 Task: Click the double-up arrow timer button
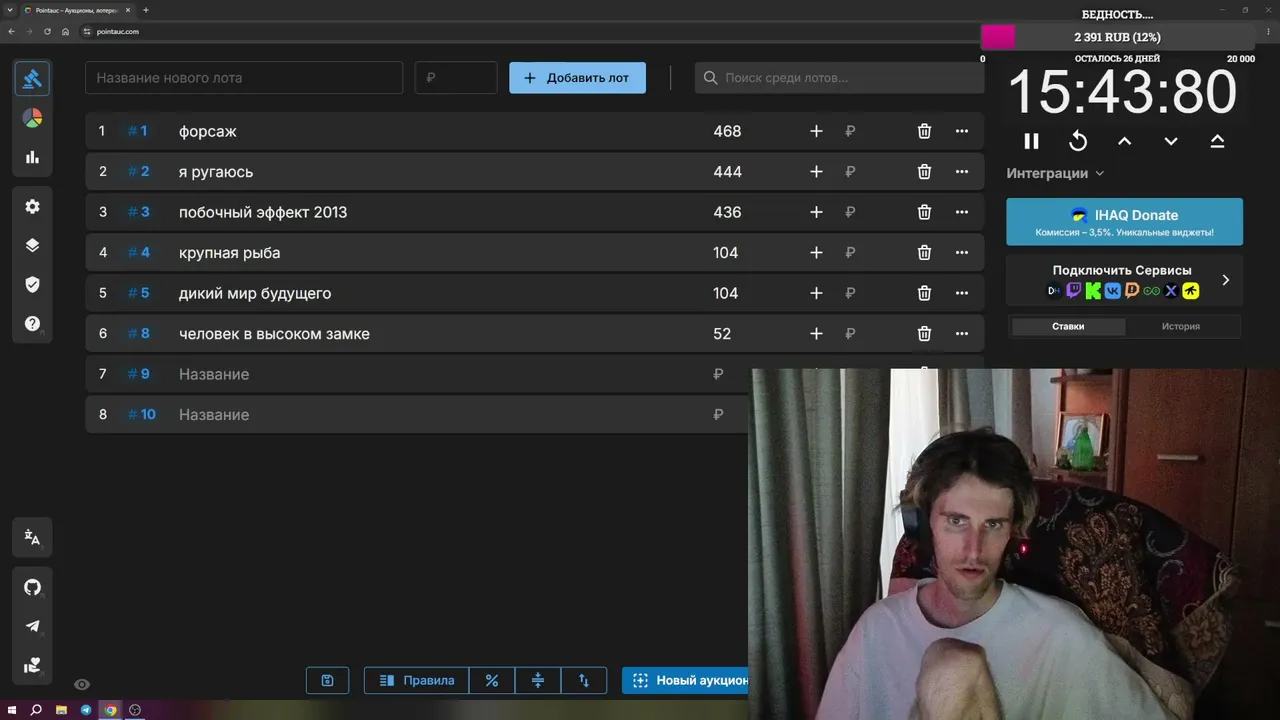[x=1217, y=141]
